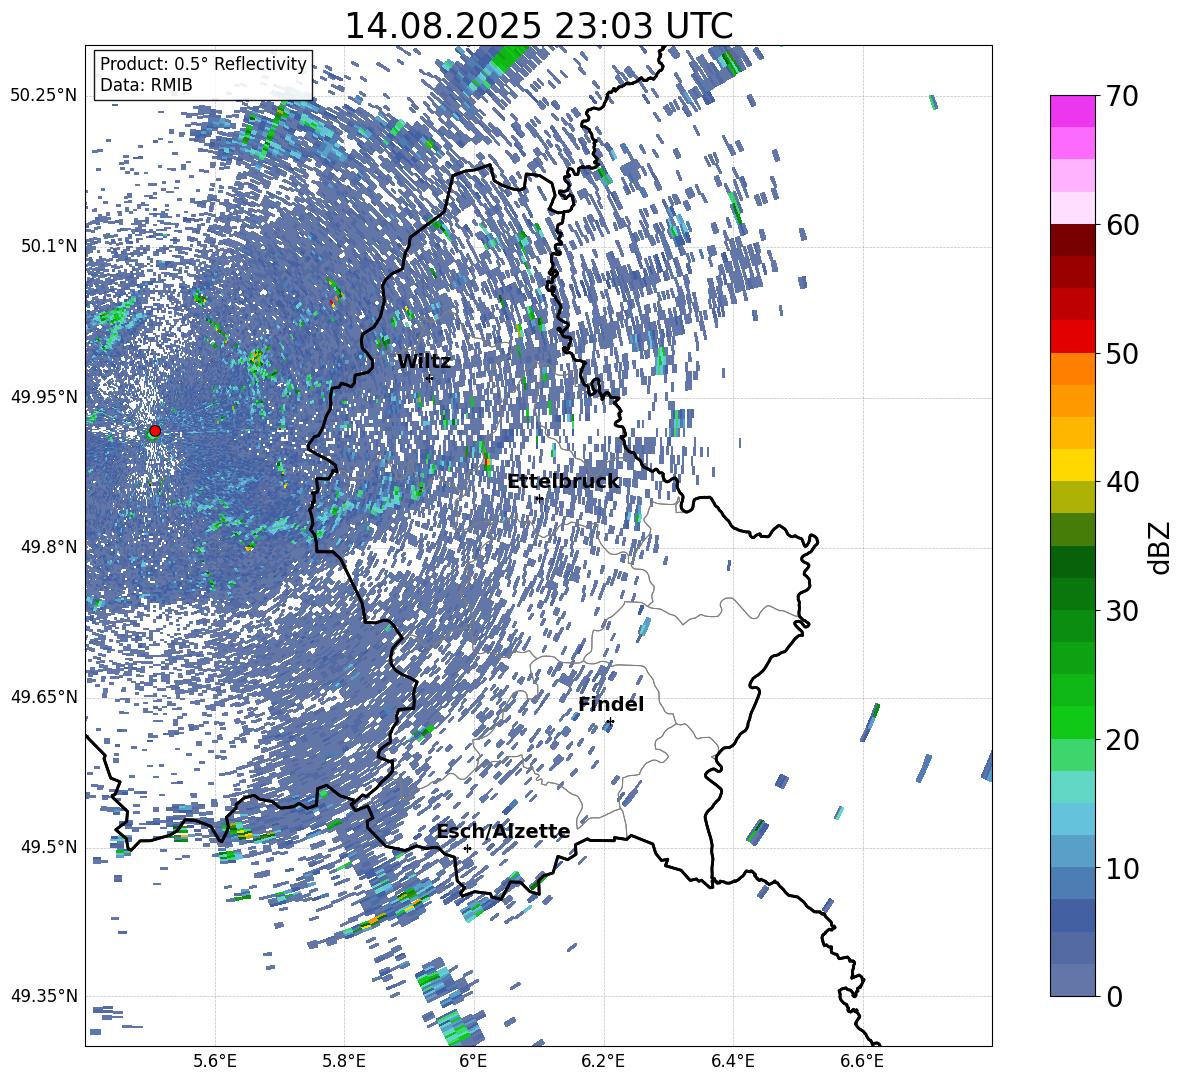Viewport: 1184px width, 1081px height.
Task: Click the Wiltz station cross marker
Action: point(429,378)
